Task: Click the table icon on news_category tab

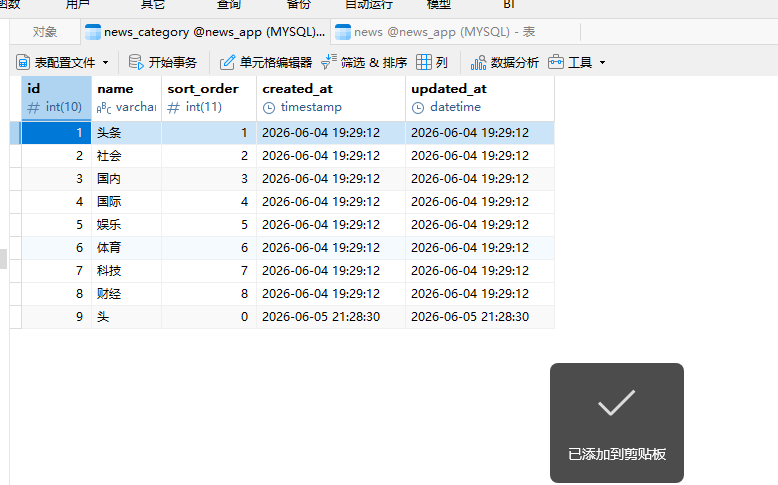Action: tap(93, 32)
